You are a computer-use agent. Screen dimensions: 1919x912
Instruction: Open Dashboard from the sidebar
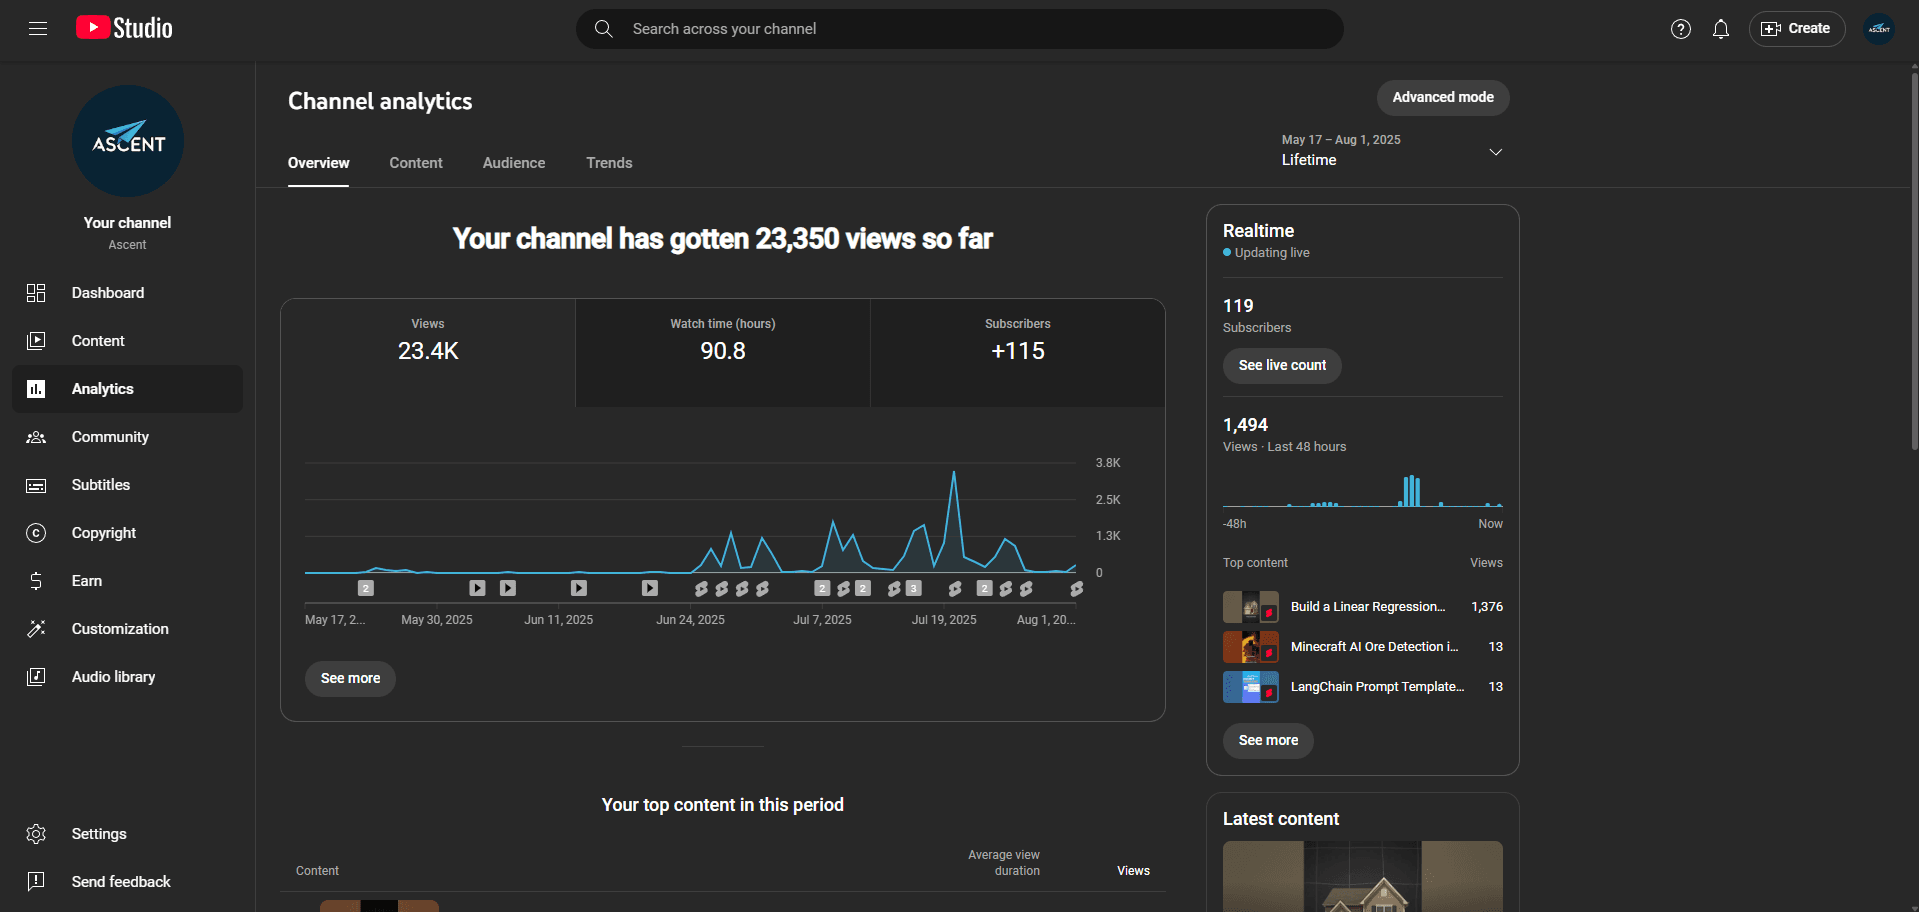tap(108, 293)
